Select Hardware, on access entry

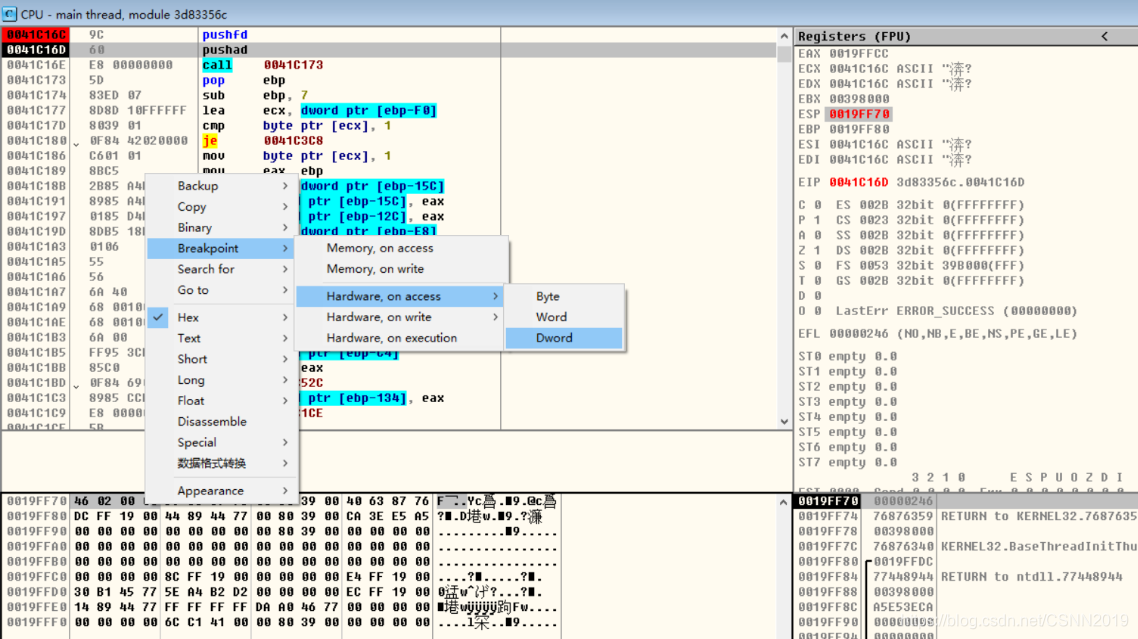(402, 296)
